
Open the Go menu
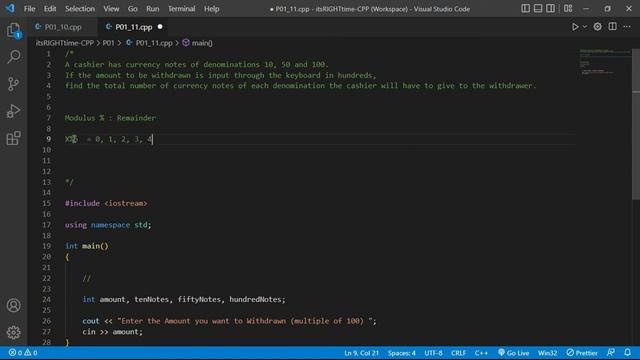click(x=133, y=9)
